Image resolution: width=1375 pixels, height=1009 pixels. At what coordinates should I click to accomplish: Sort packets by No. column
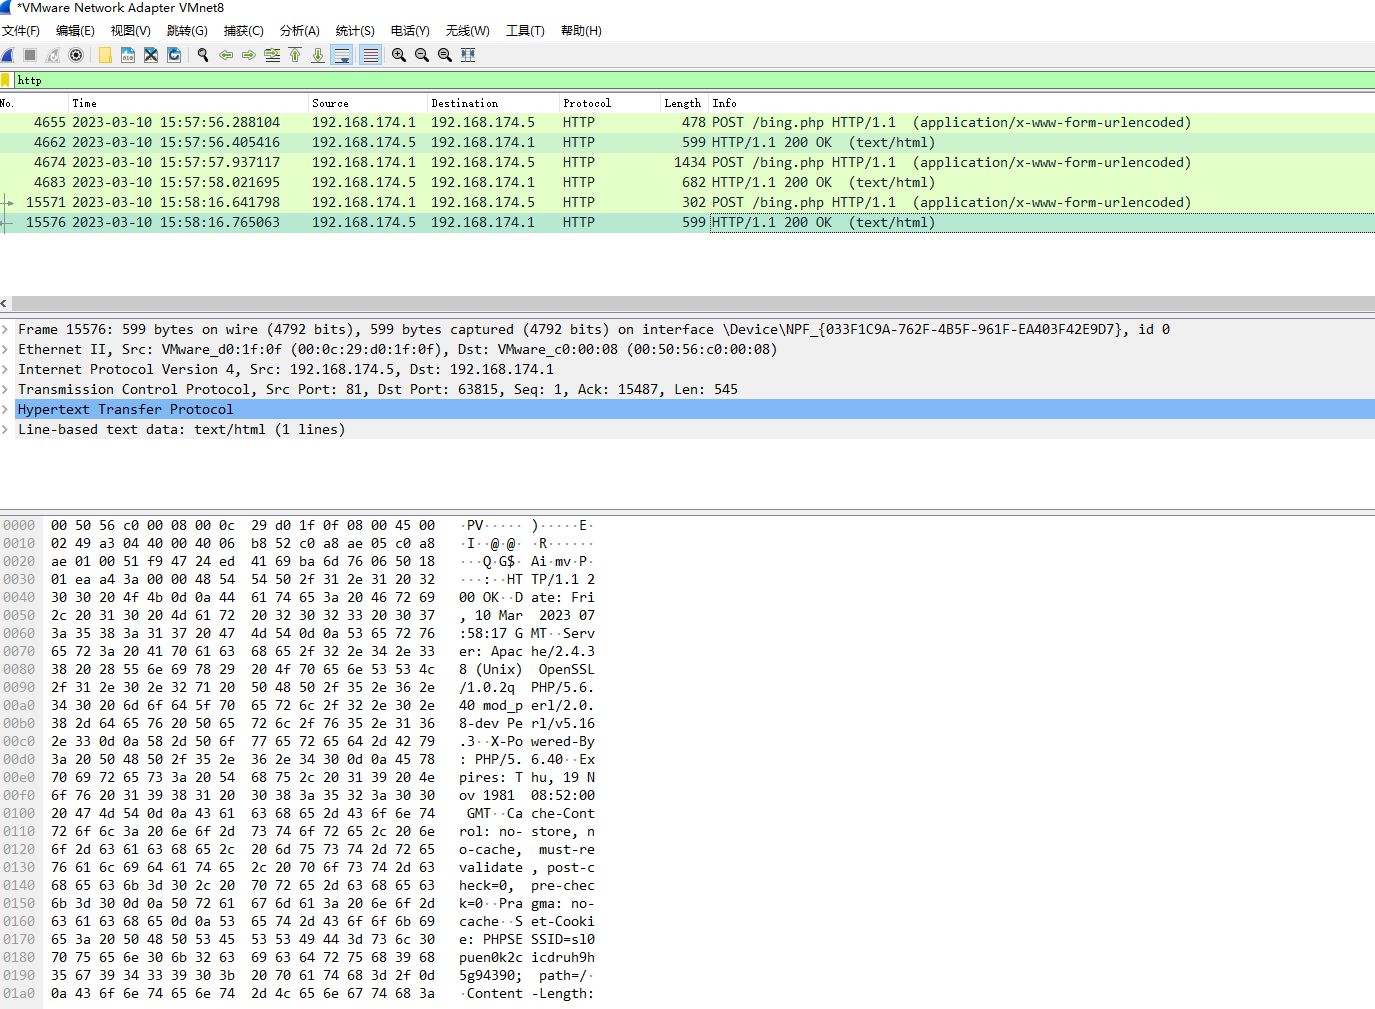[34, 103]
